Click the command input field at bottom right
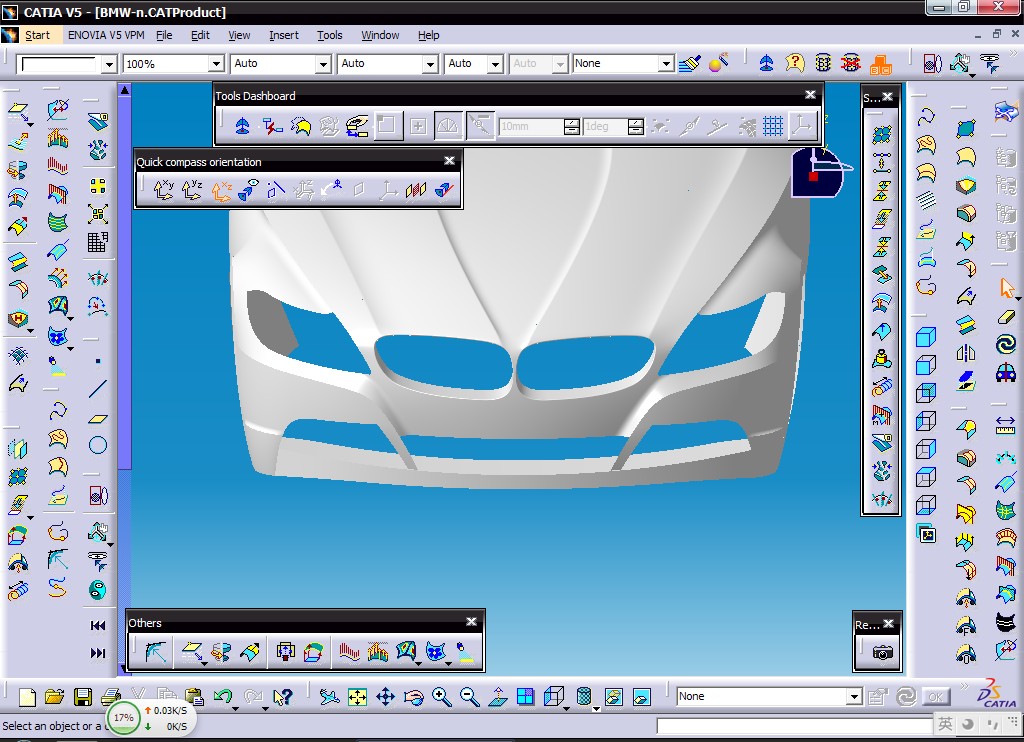Image resolution: width=1024 pixels, height=742 pixels. tap(794, 726)
